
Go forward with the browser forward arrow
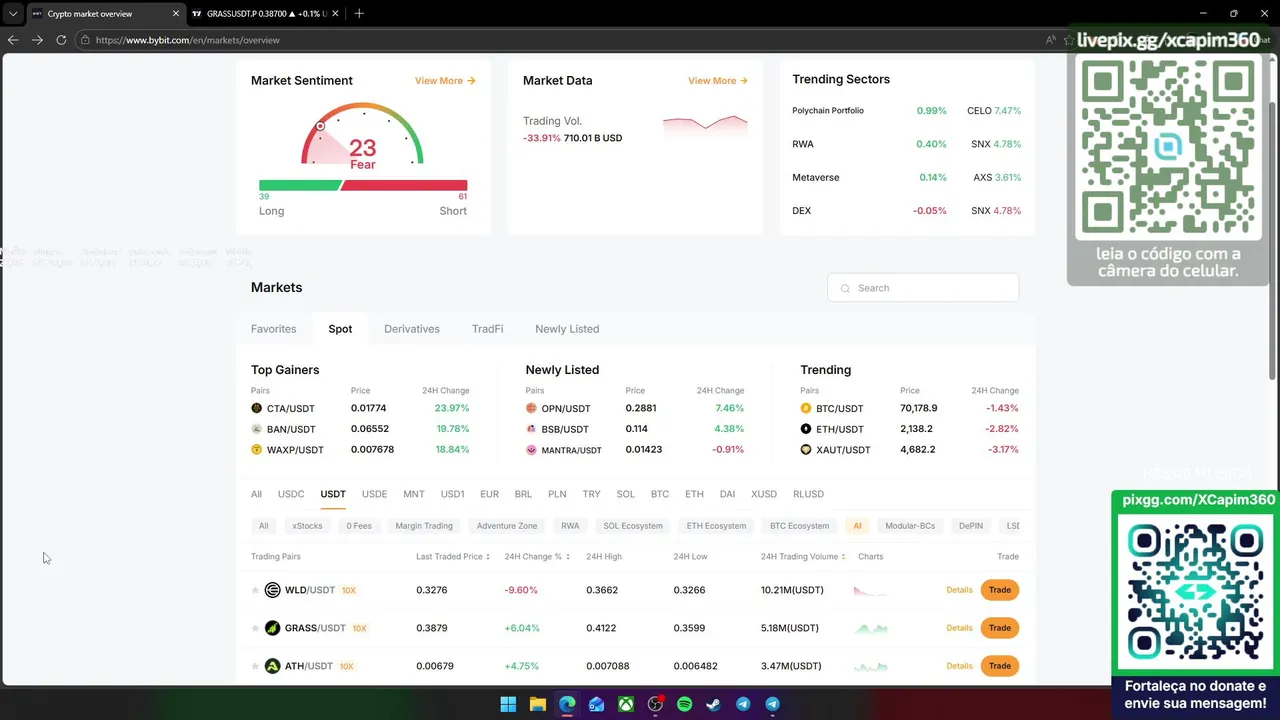[37, 40]
